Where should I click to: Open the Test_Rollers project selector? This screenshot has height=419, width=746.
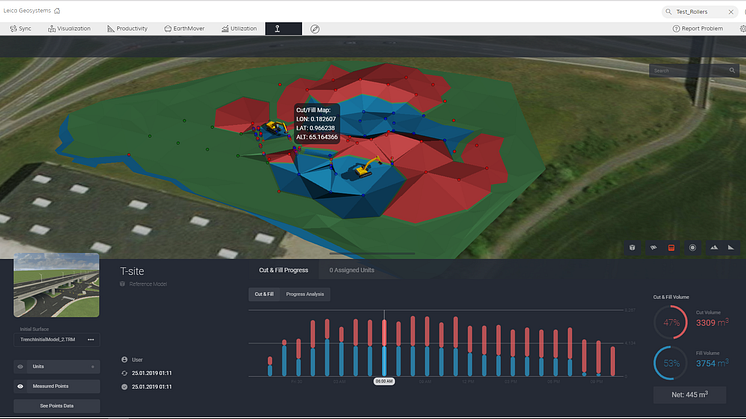(698, 11)
